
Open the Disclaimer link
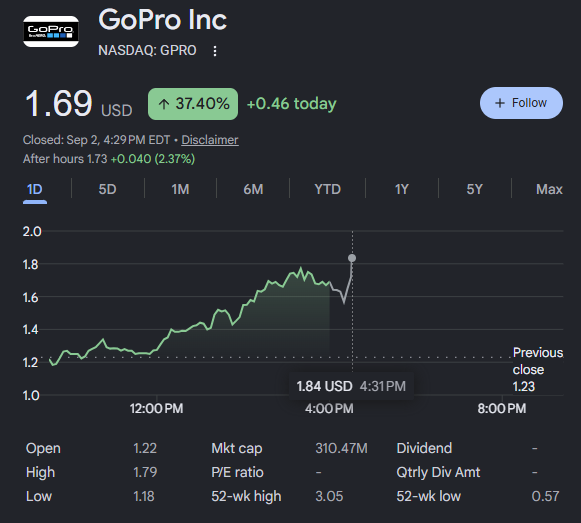210,140
